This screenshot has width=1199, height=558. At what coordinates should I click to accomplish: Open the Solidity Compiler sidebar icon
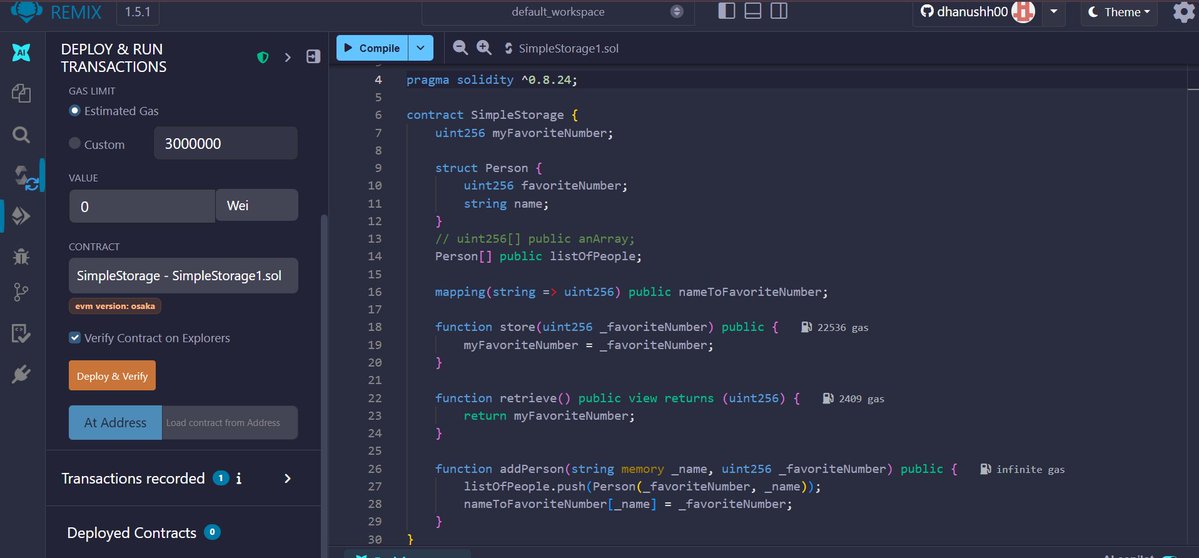pos(24,177)
